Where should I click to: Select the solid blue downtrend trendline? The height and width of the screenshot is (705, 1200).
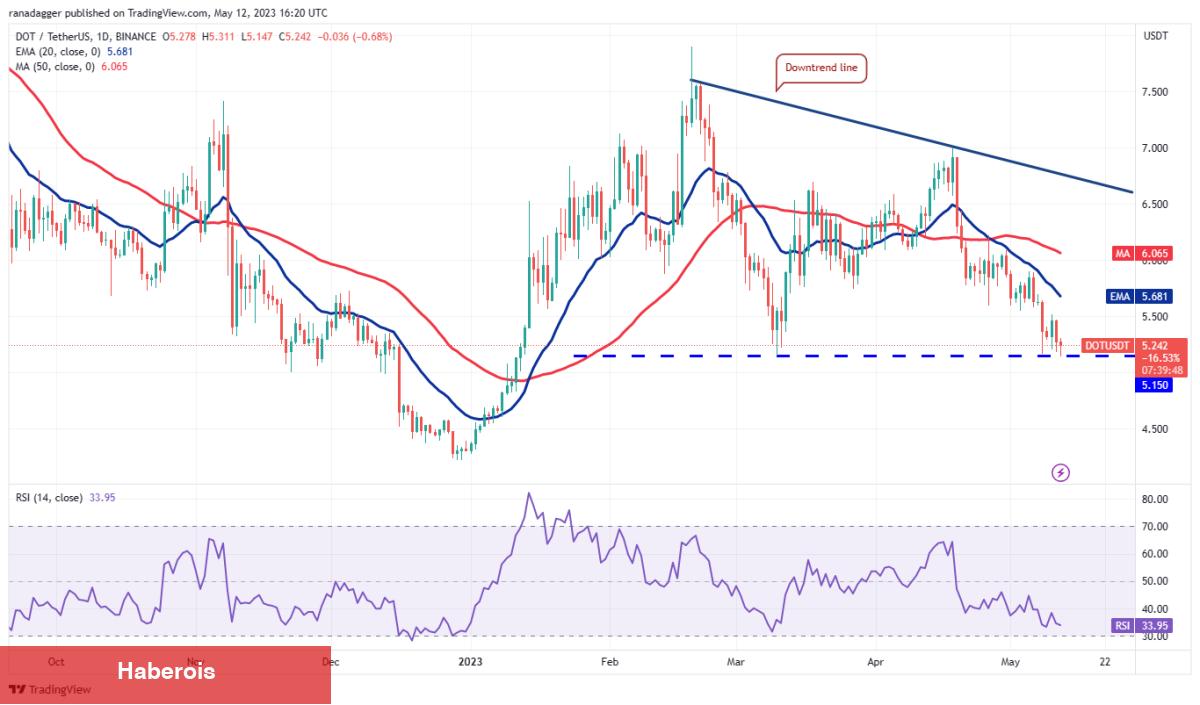click(910, 135)
